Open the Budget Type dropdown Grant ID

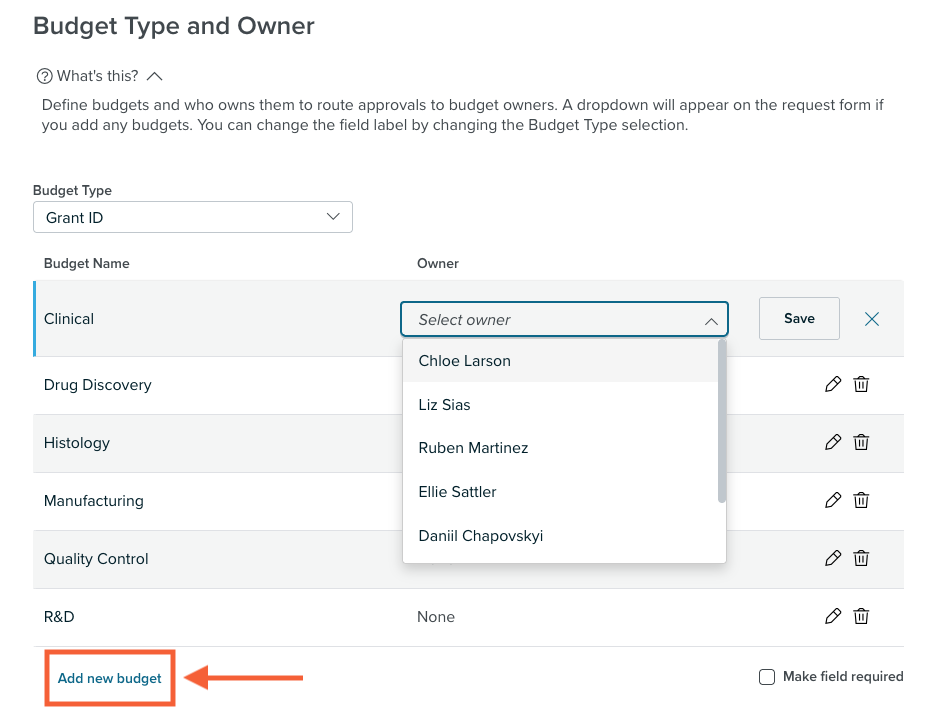pyautogui.click(x=193, y=217)
